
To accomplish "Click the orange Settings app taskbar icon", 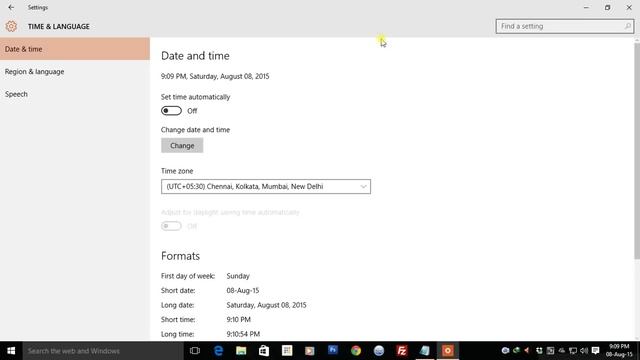I will (x=447, y=351).
